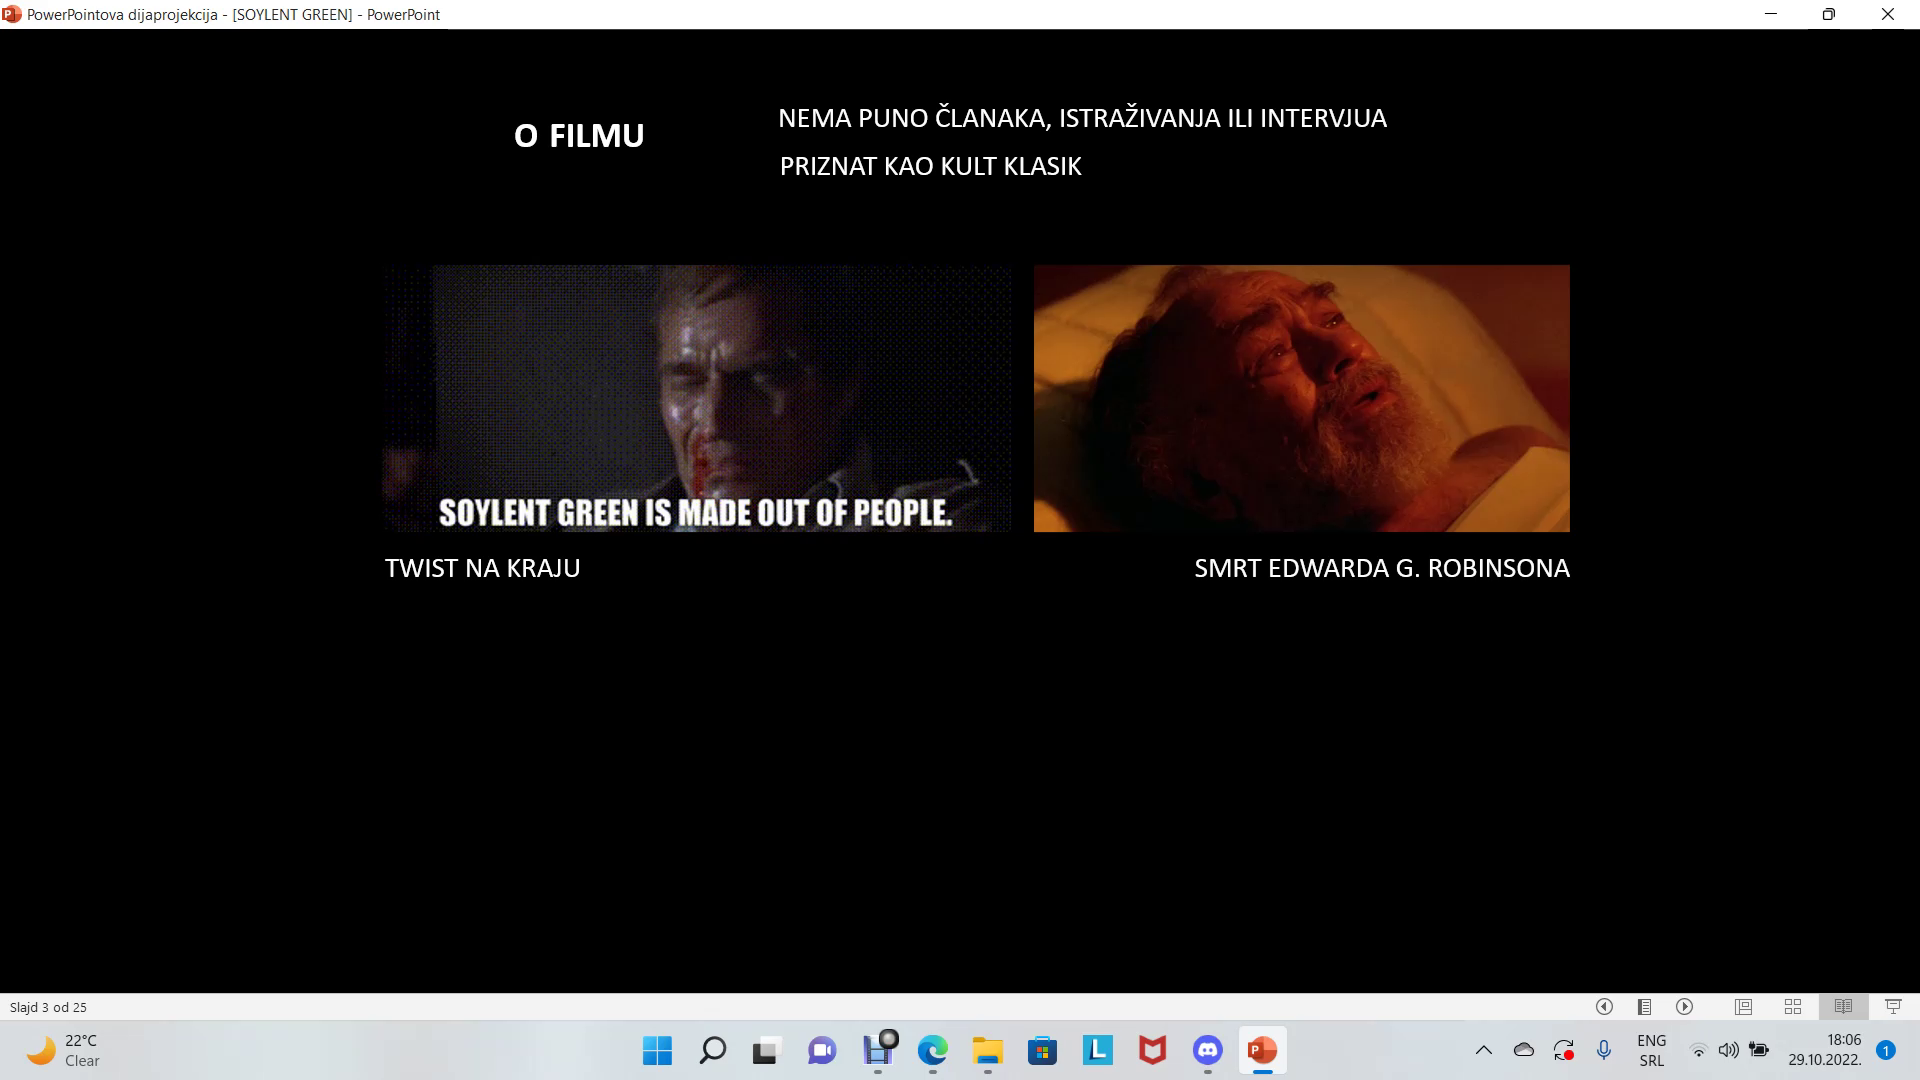The height and width of the screenshot is (1080, 1920).
Task: Open Discord from the taskbar
Action: pos(1208,1051)
